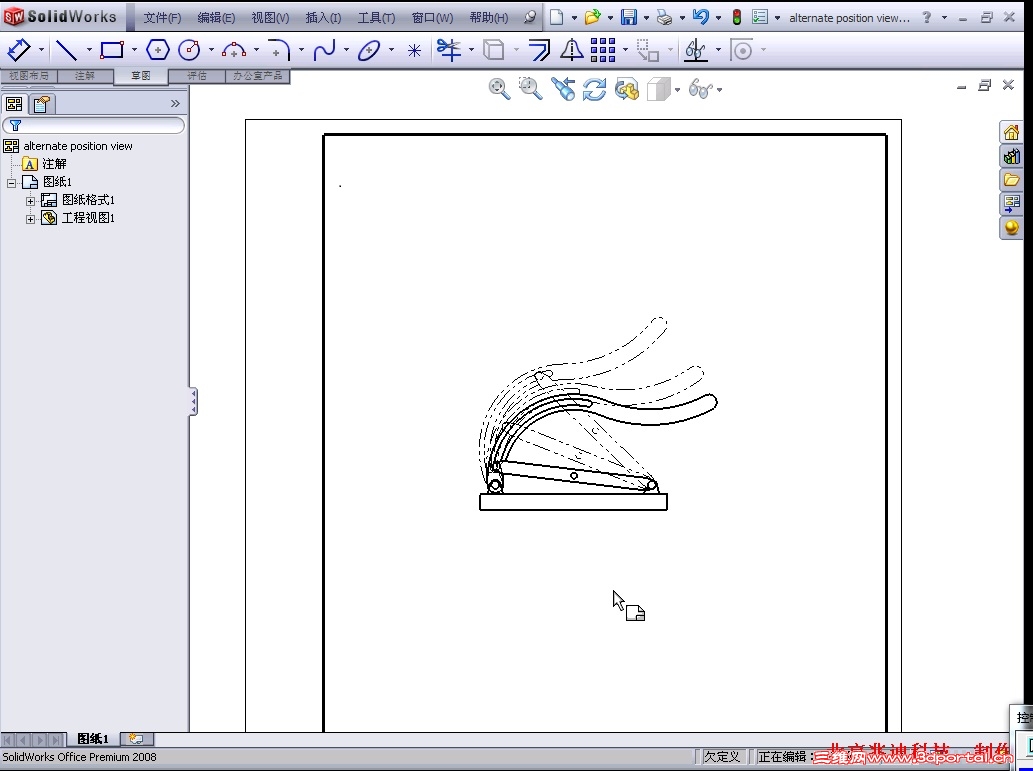The height and width of the screenshot is (771, 1033).
Task: Select the Sketch Fillet tool
Action: tap(279, 50)
